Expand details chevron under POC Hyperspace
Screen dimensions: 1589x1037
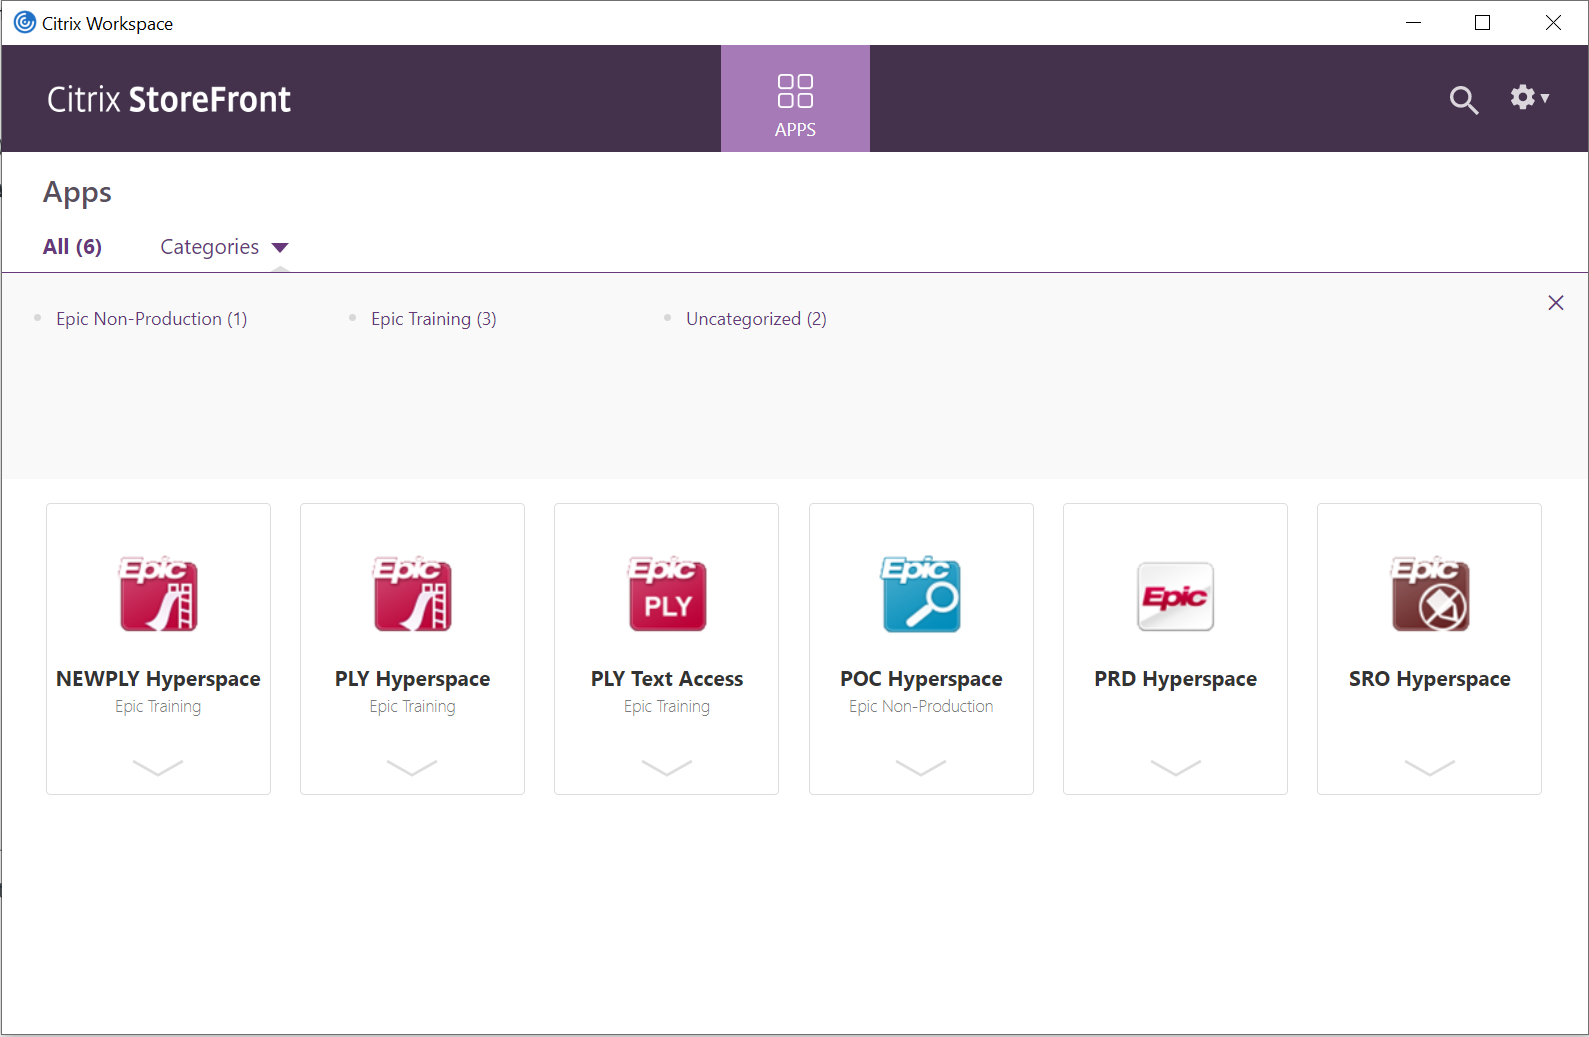click(921, 767)
